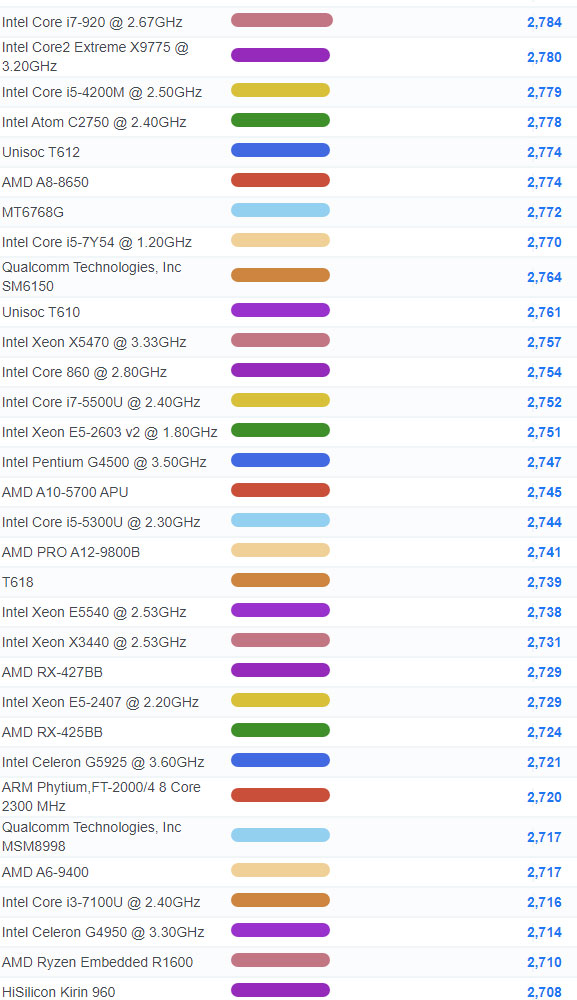The height and width of the screenshot is (1000, 577).
Task: Click the 2,779 score value
Action: coord(544,92)
